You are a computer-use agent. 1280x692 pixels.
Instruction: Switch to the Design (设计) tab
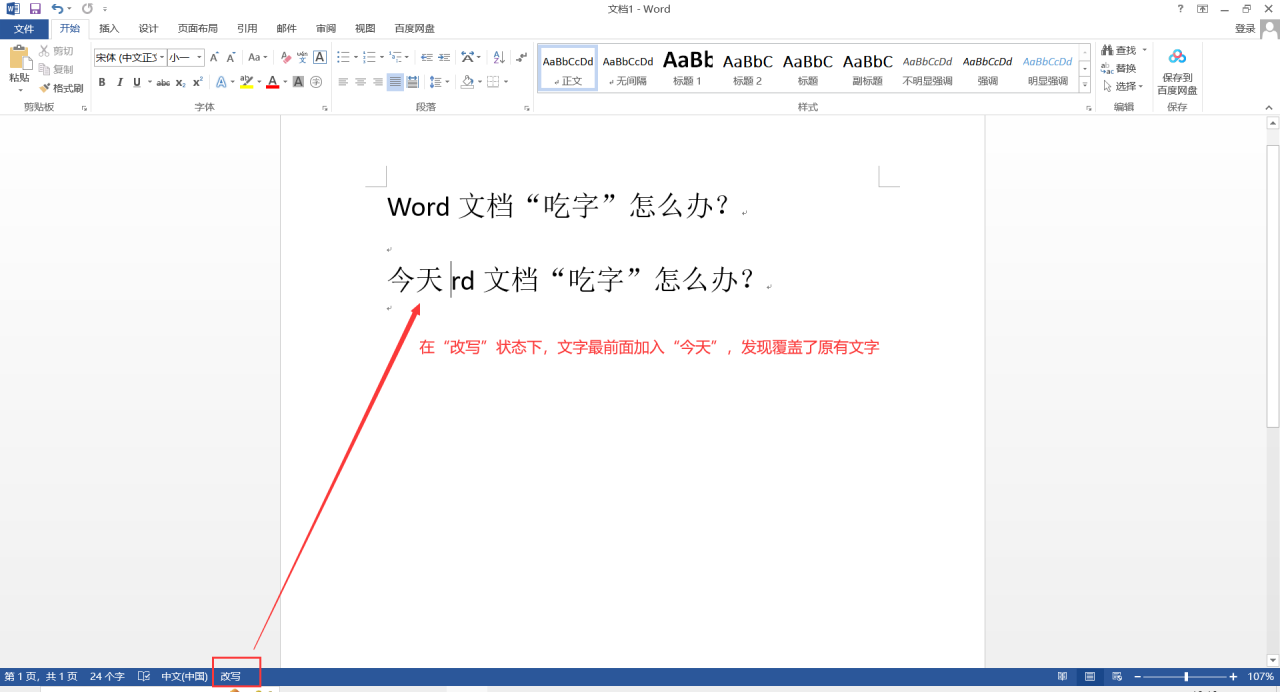coord(148,29)
